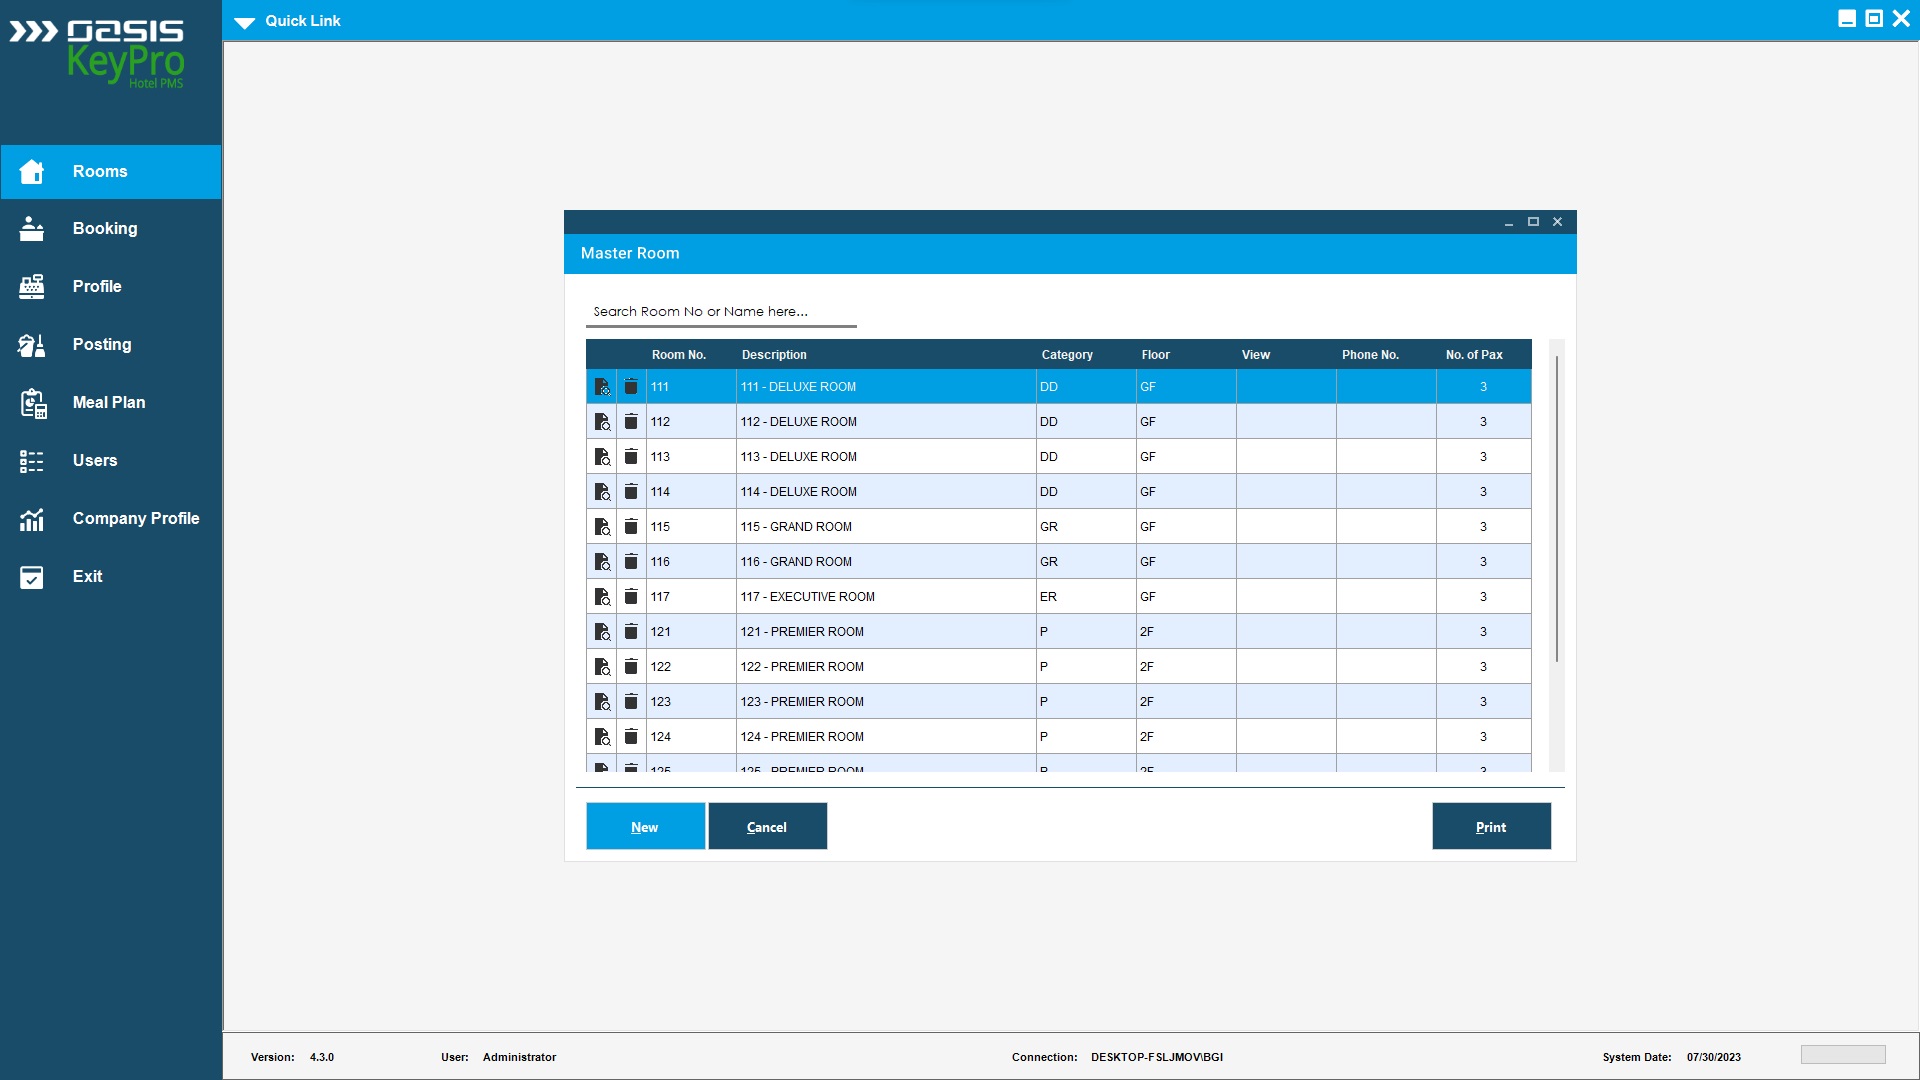The image size is (1920, 1080).
Task: Open the Meal Plan sidebar icon
Action: coord(32,403)
